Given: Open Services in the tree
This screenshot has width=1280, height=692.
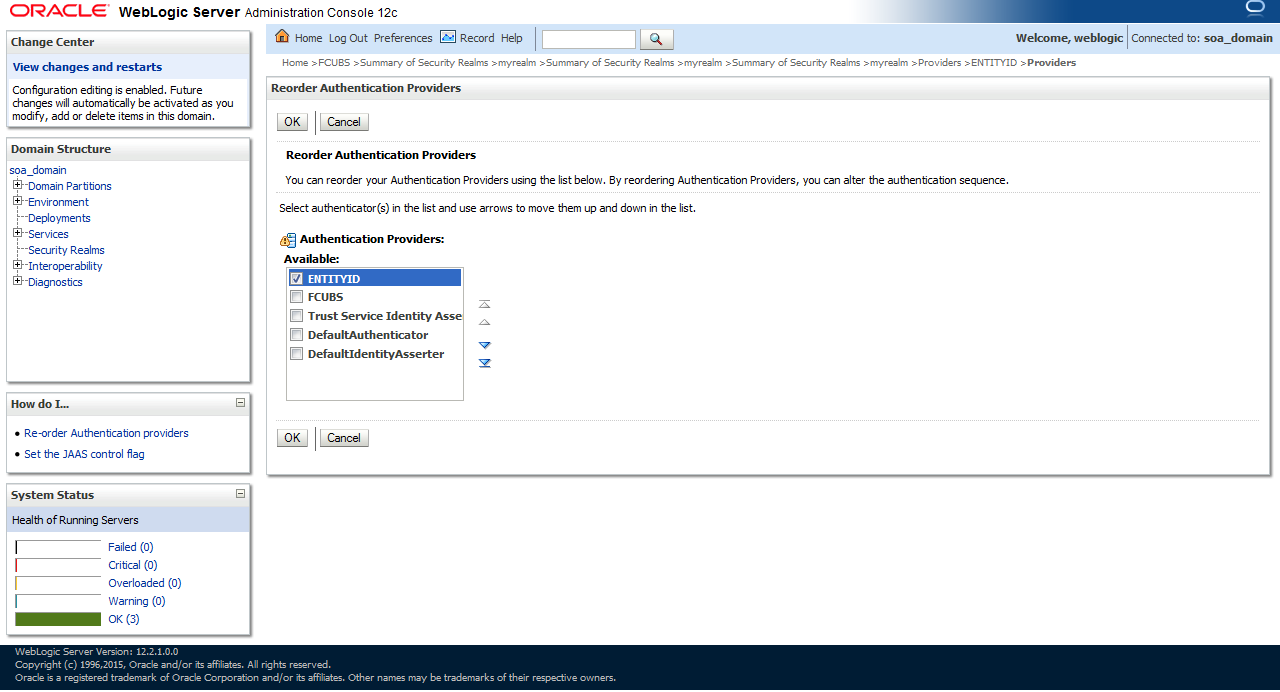Looking at the screenshot, I should coord(48,234).
